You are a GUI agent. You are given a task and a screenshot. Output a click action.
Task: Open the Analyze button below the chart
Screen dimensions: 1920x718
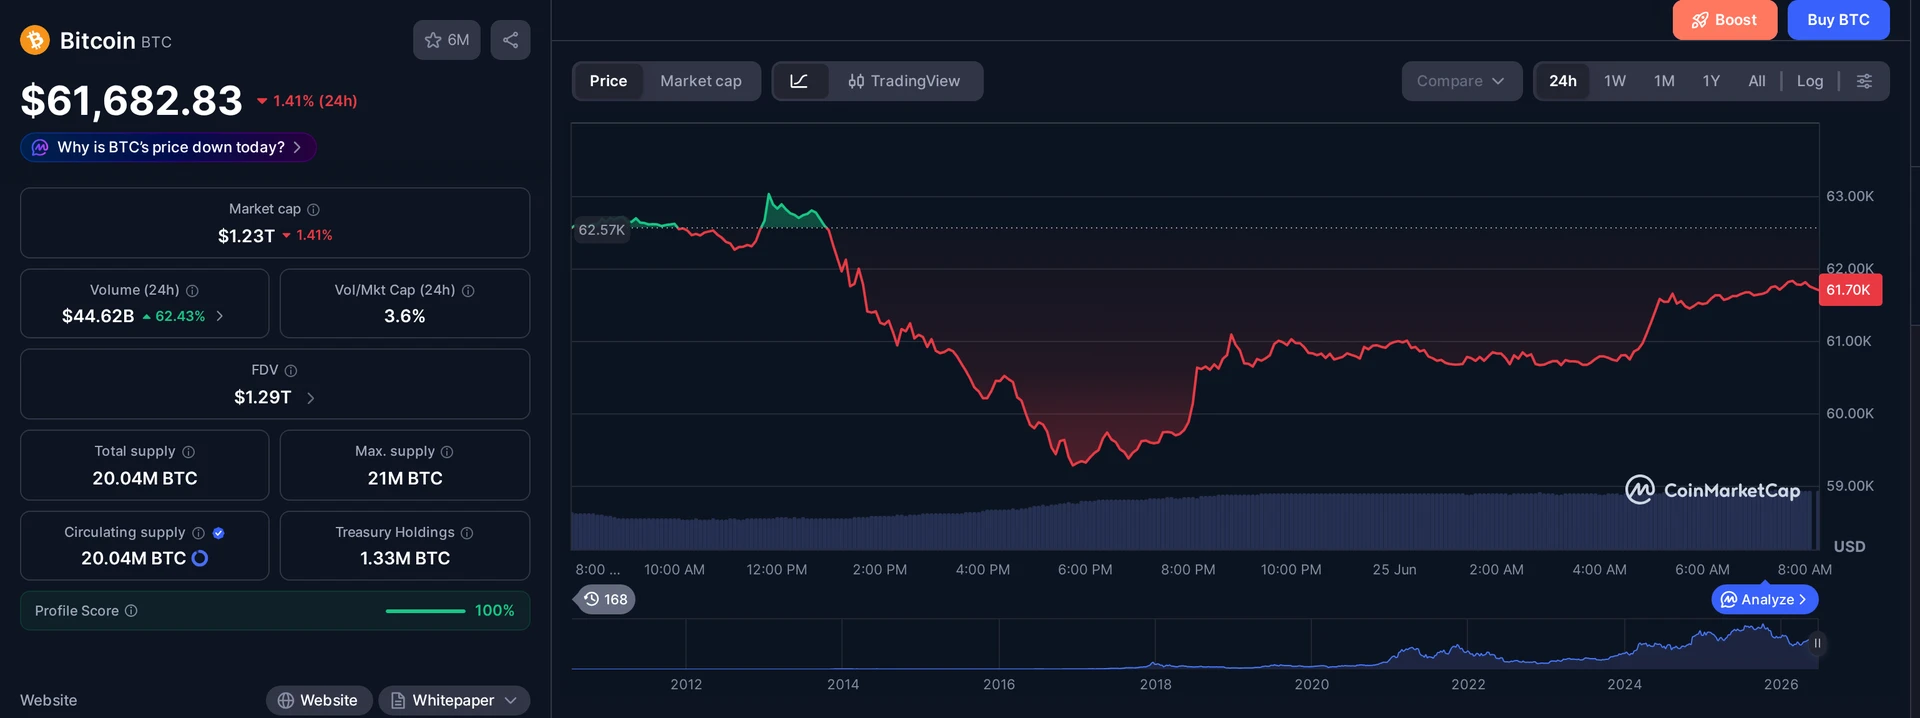click(1765, 599)
